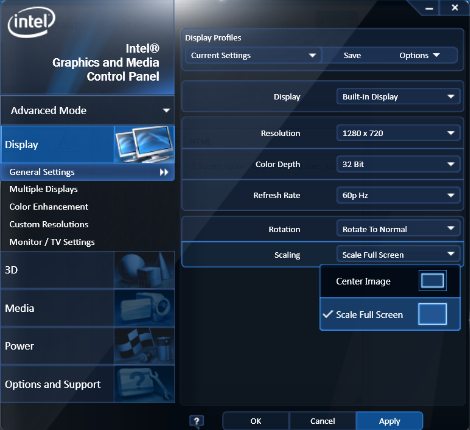Click the Power checkered flag icon
This screenshot has width=470, height=430.
point(144,346)
